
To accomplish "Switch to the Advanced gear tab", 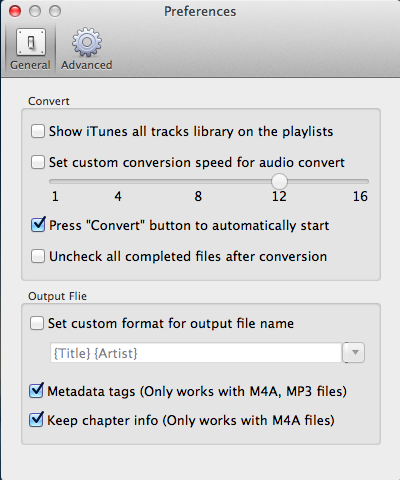I will point(87,50).
